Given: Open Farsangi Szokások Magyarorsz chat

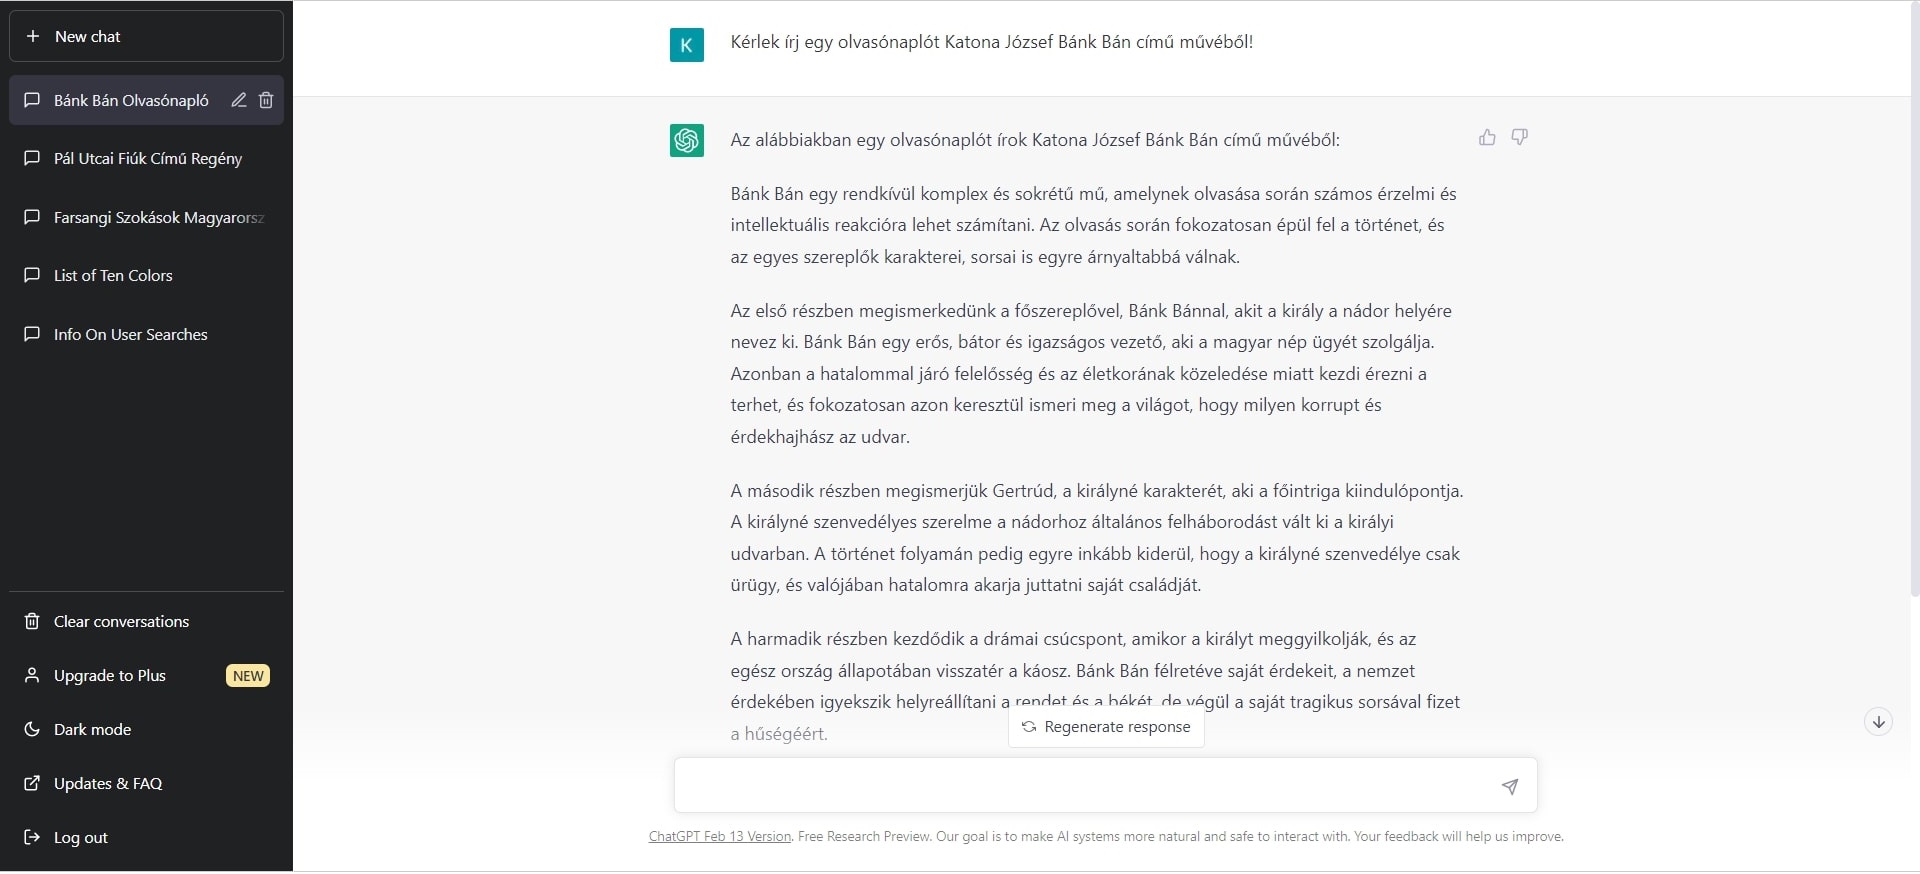Looking at the screenshot, I should pyautogui.click(x=146, y=217).
